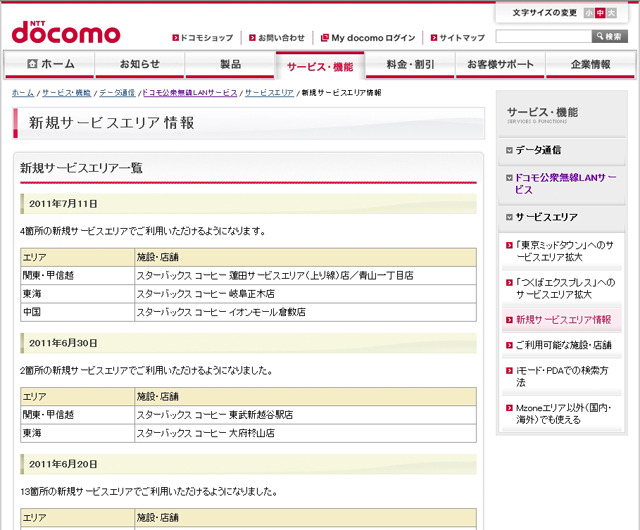
Task: Click the search button with magnifier icon
Action: pyautogui.click(x=610, y=37)
